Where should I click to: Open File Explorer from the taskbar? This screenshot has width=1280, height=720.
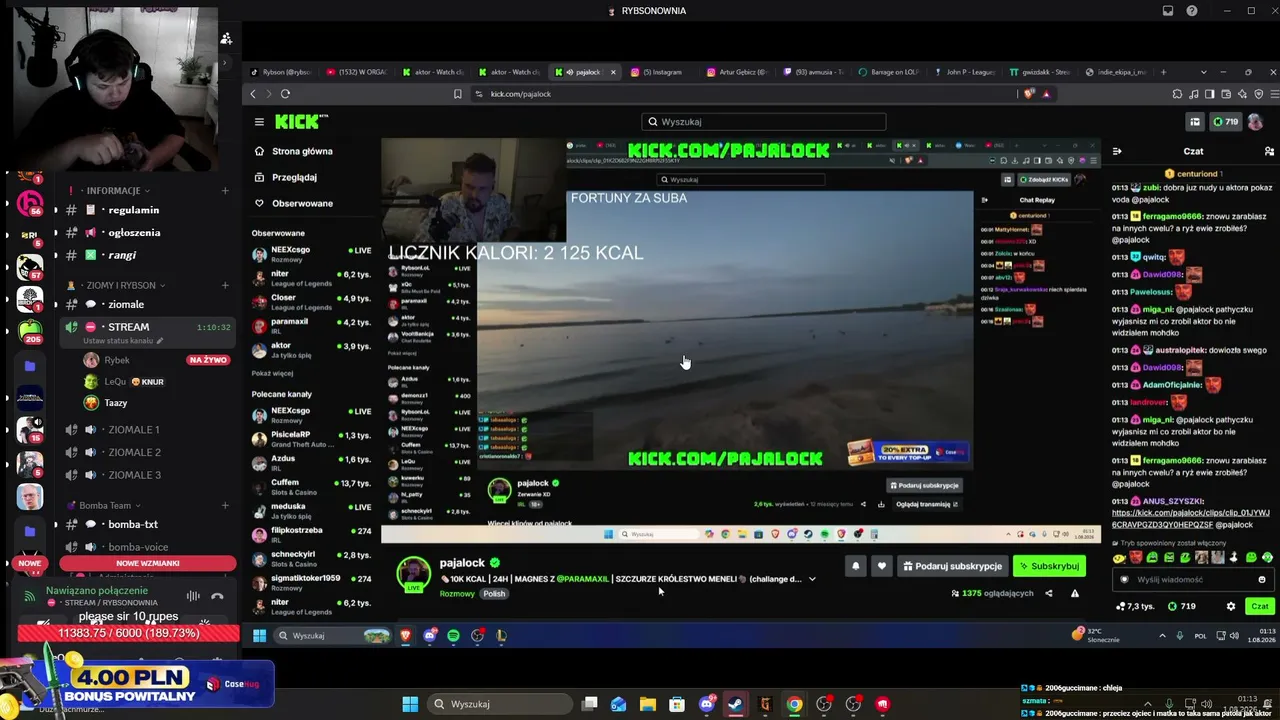pyautogui.click(x=648, y=704)
